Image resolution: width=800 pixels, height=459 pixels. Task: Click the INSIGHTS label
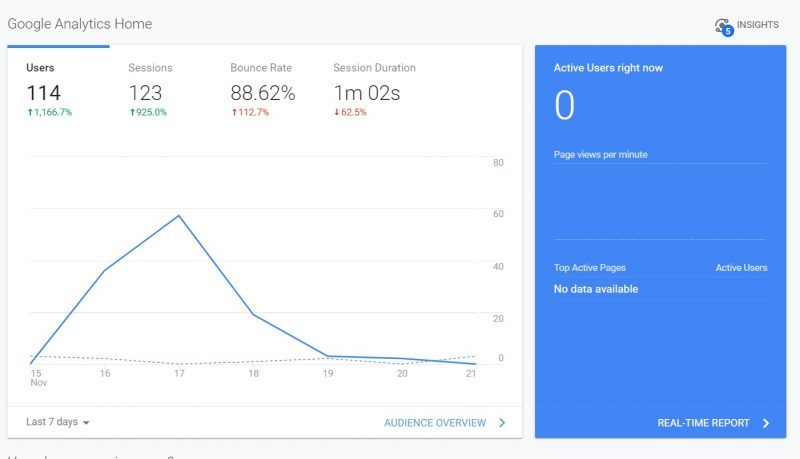(758, 24)
